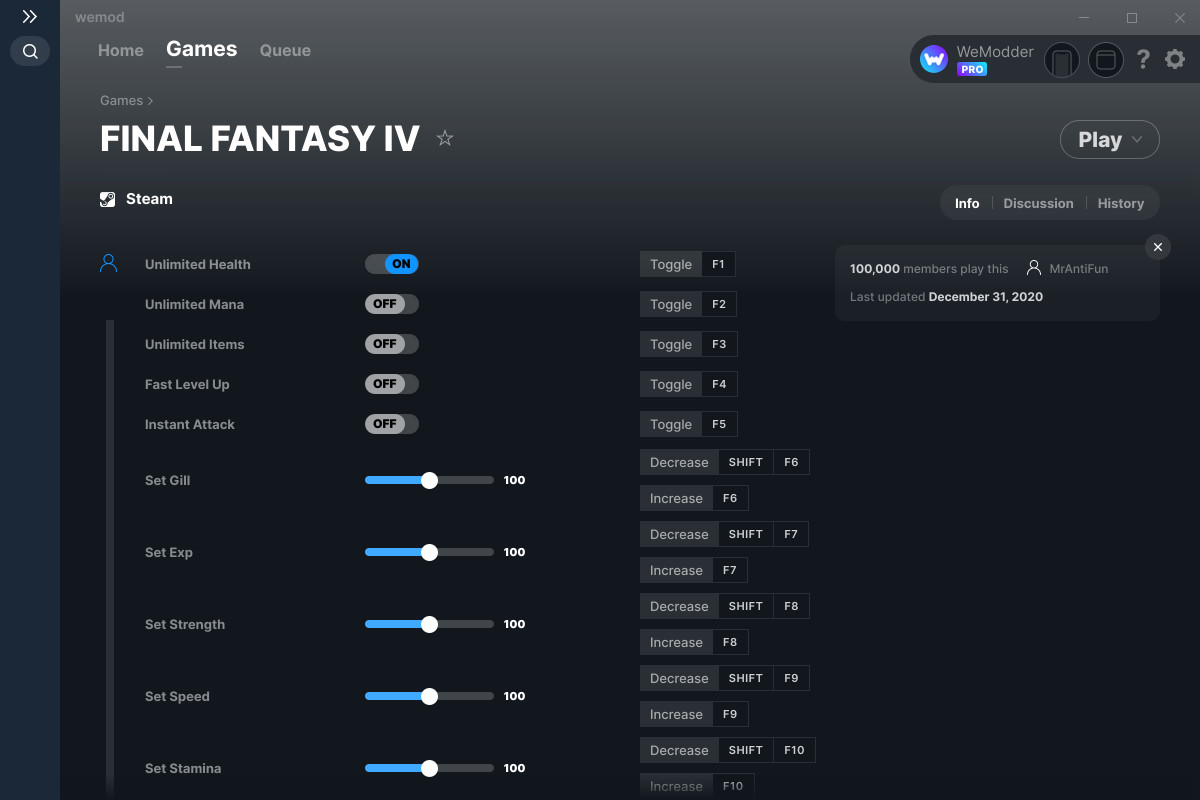Click the SHIFT F6 Decrease hotkey

coord(725,462)
